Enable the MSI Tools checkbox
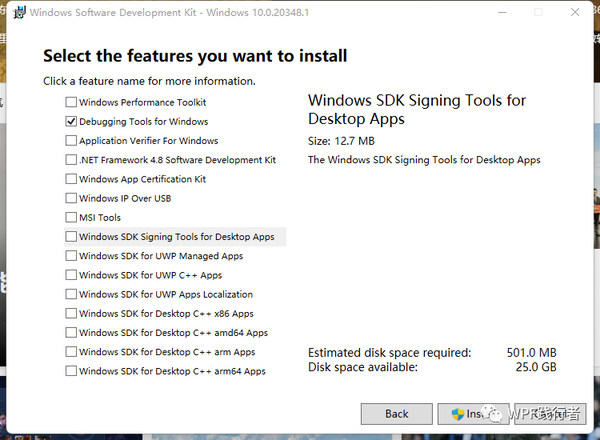This screenshot has height=440, width=600. tap(71, 217)
